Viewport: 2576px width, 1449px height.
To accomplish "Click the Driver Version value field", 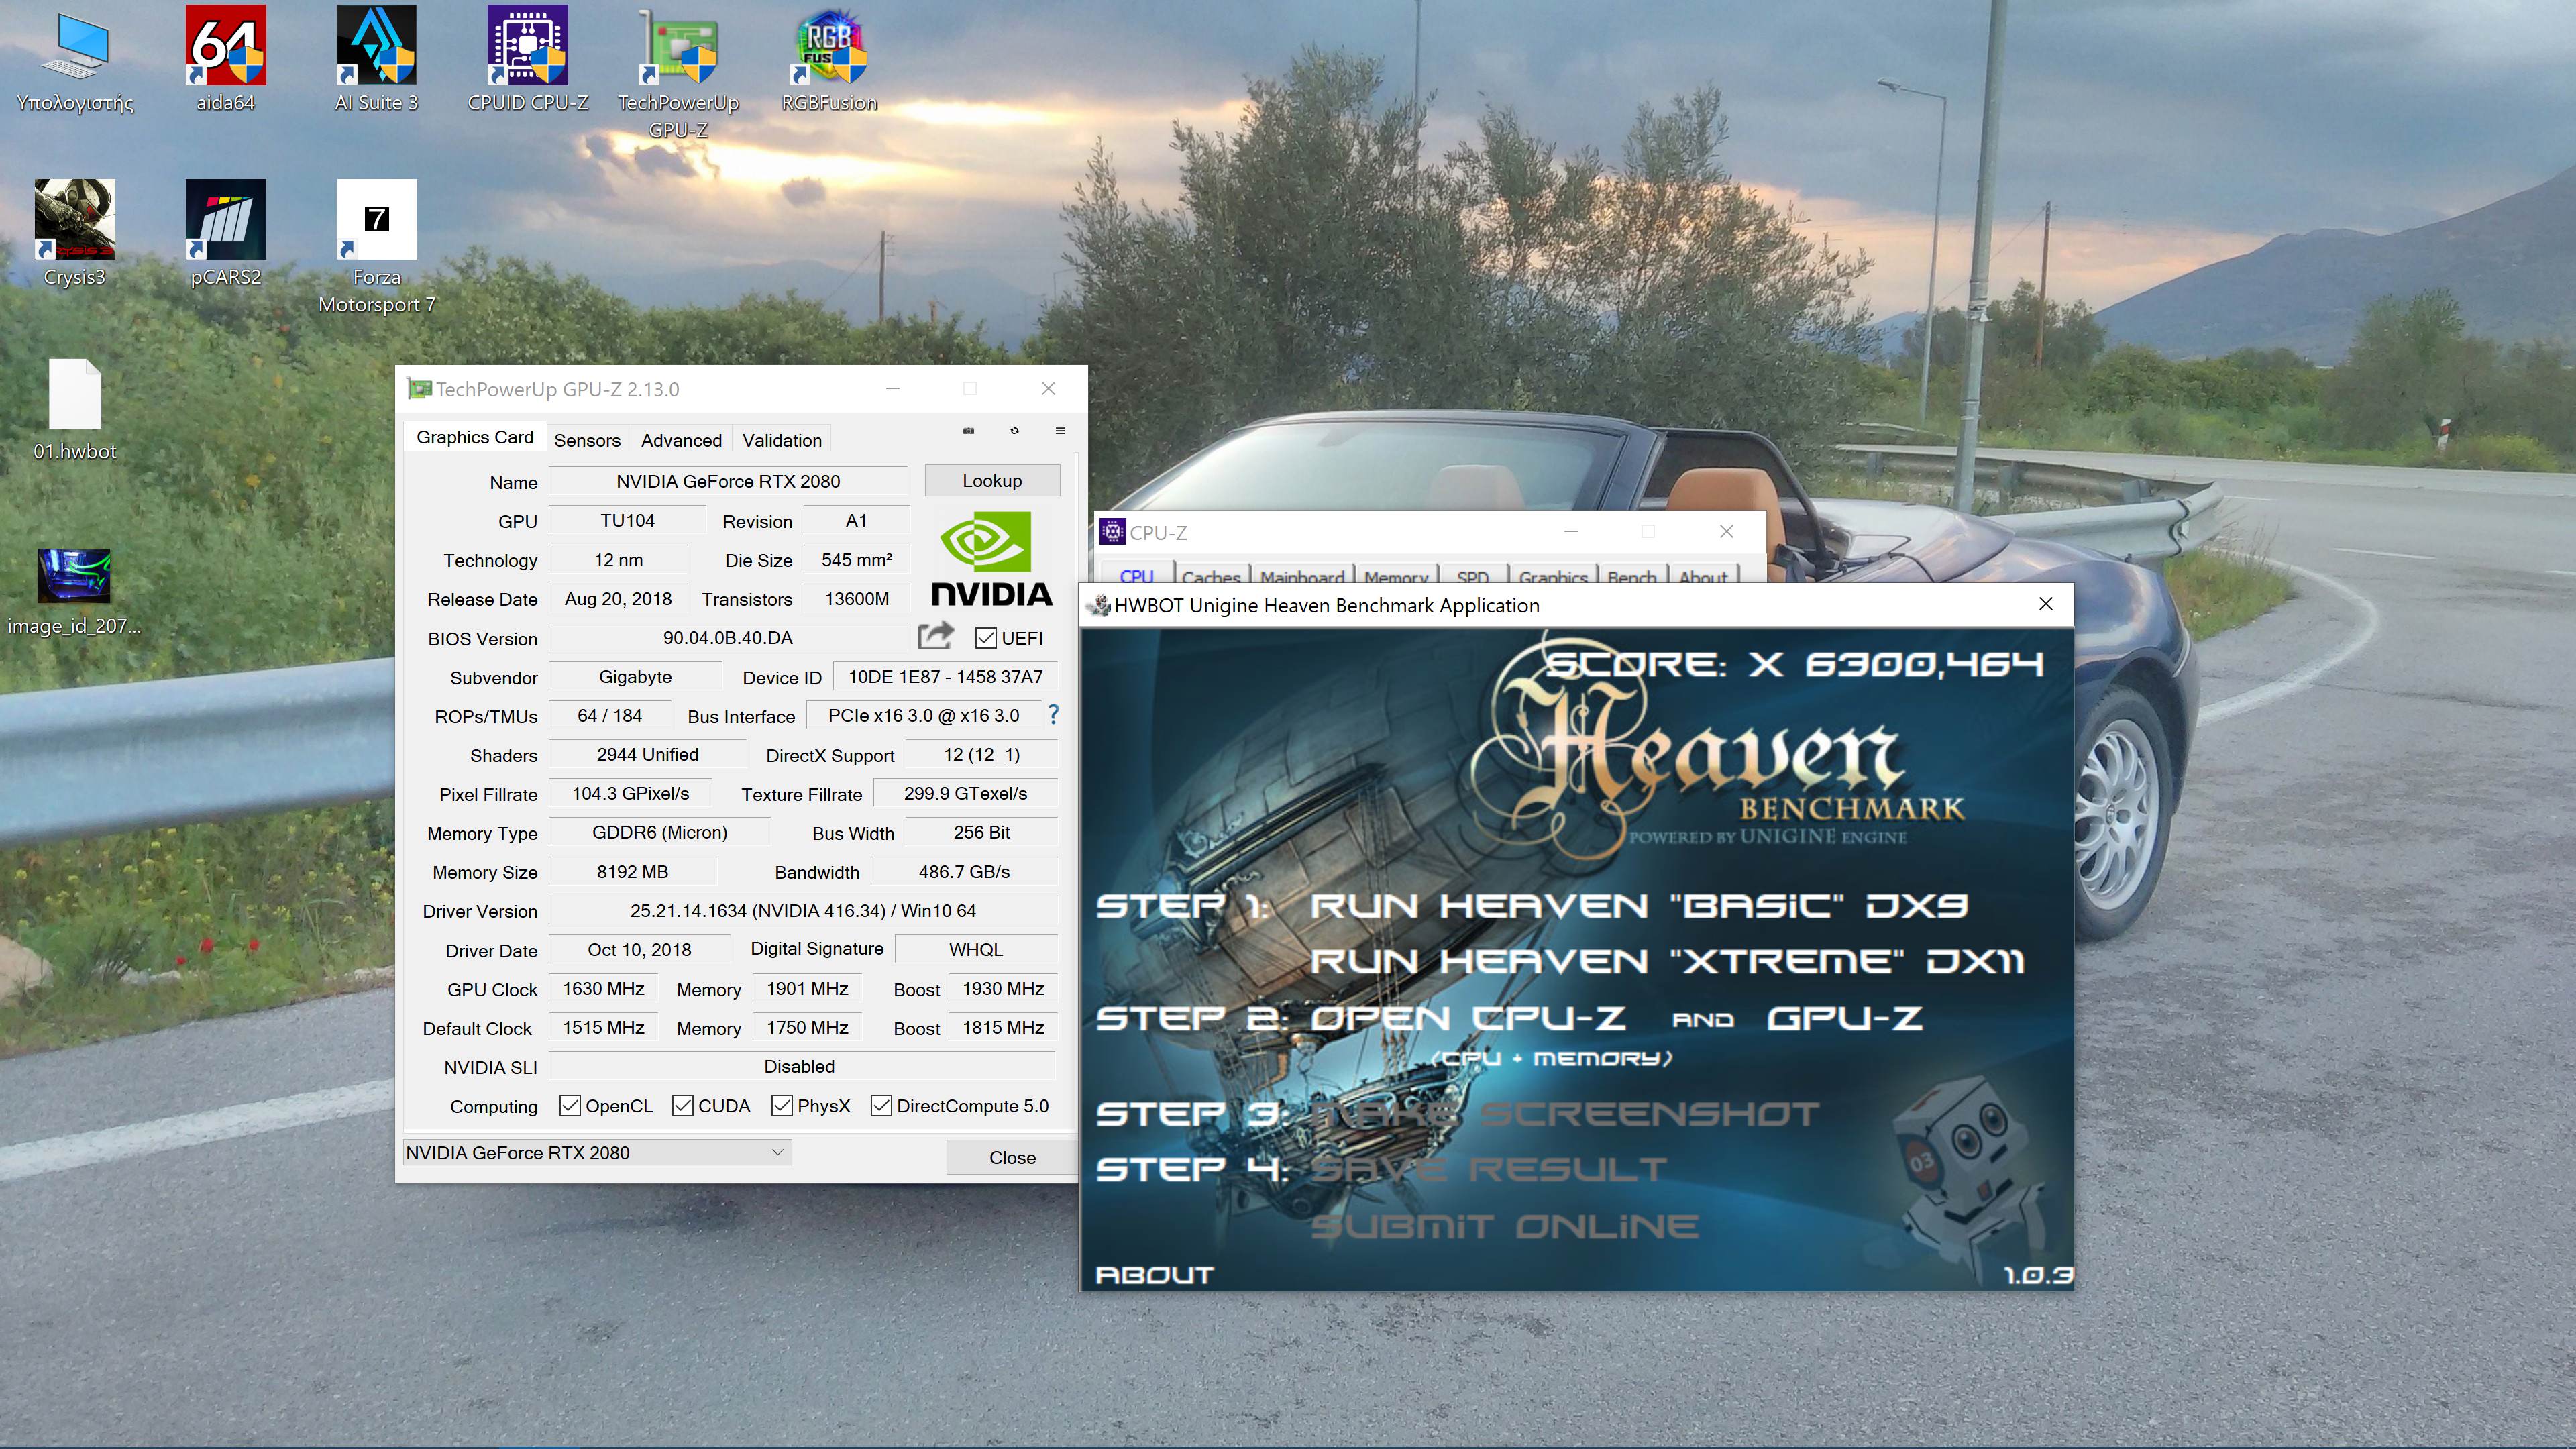I will pos(803,911).
